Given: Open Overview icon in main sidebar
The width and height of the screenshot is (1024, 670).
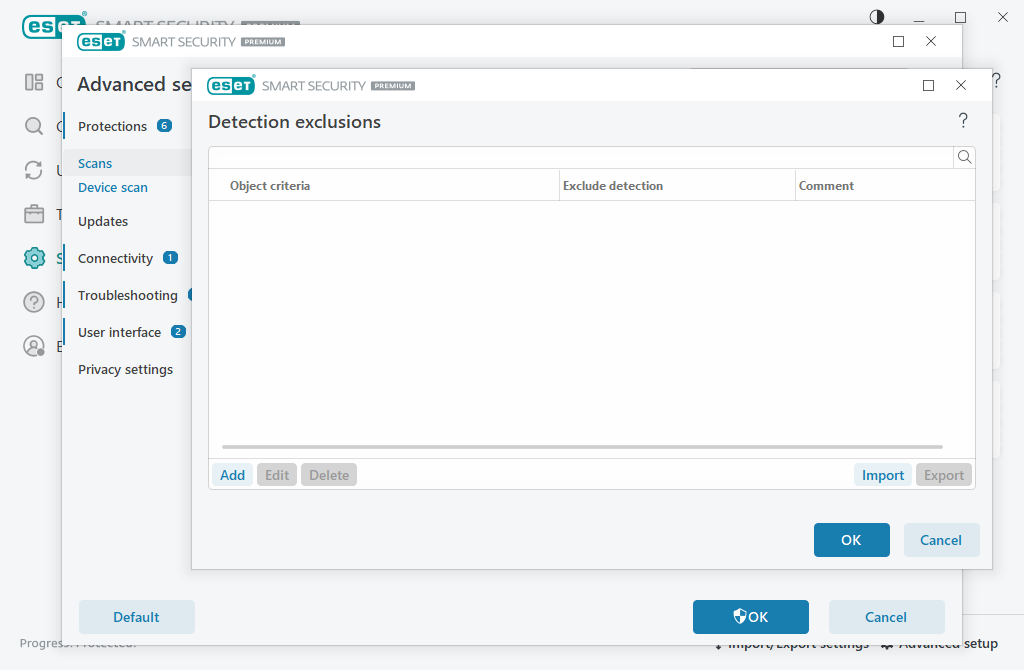Looking at the screenshot, I should (34, 82).
